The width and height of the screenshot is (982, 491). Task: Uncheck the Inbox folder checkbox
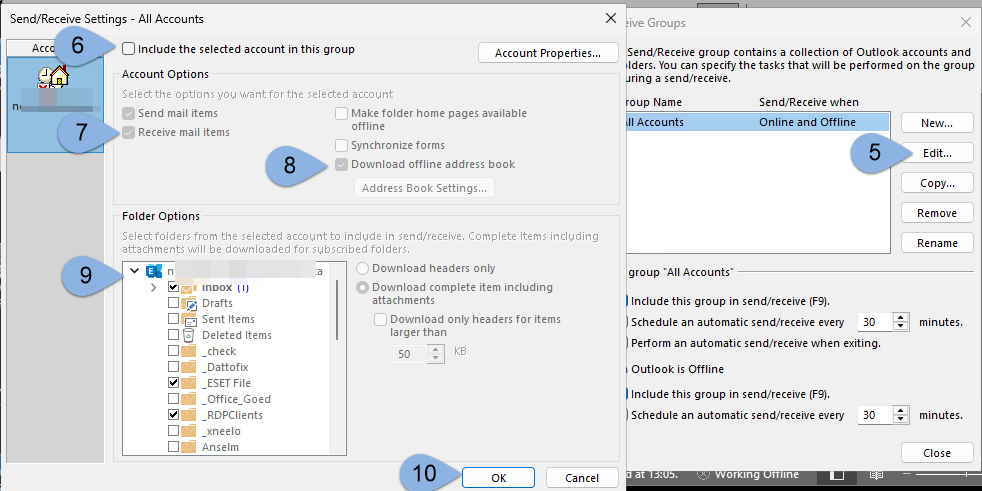point(173,287)
